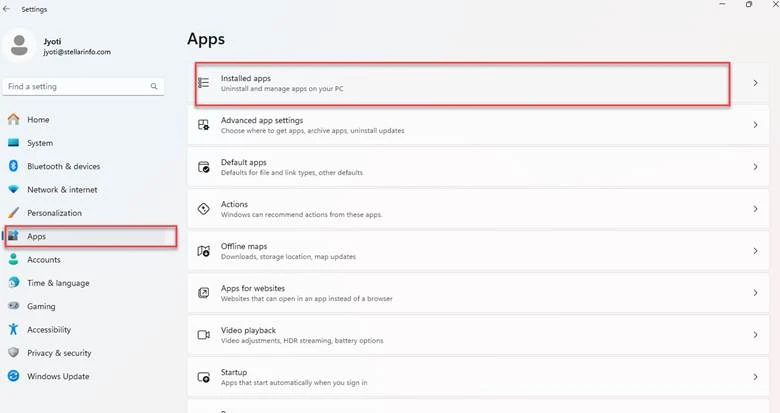Click the Accessibility icon in sidebar

pyautogui.click(x=14, y=329)
